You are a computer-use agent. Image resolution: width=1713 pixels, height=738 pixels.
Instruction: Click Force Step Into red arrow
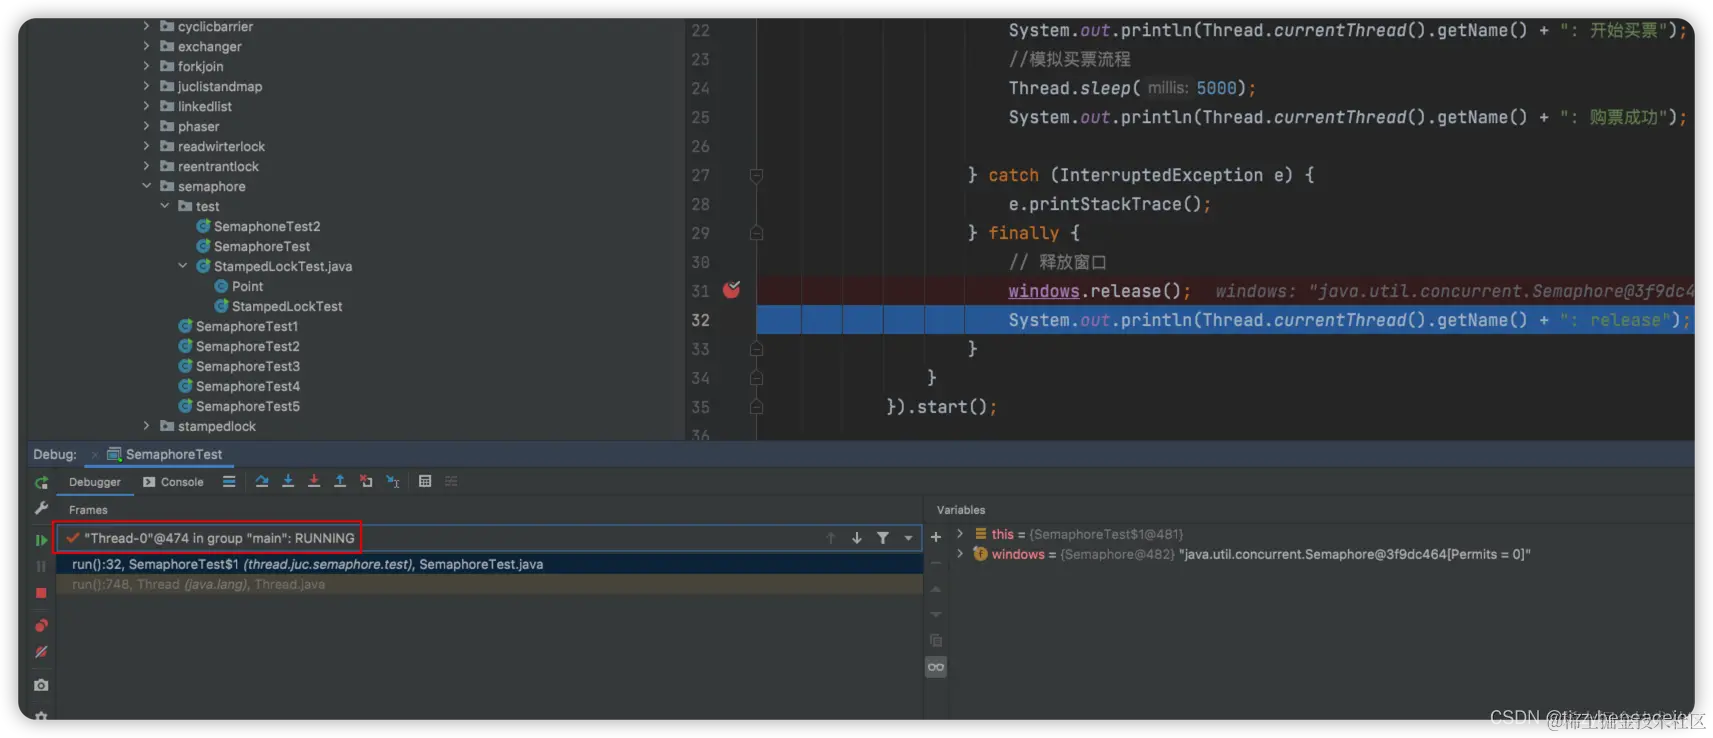click(314, 481)
